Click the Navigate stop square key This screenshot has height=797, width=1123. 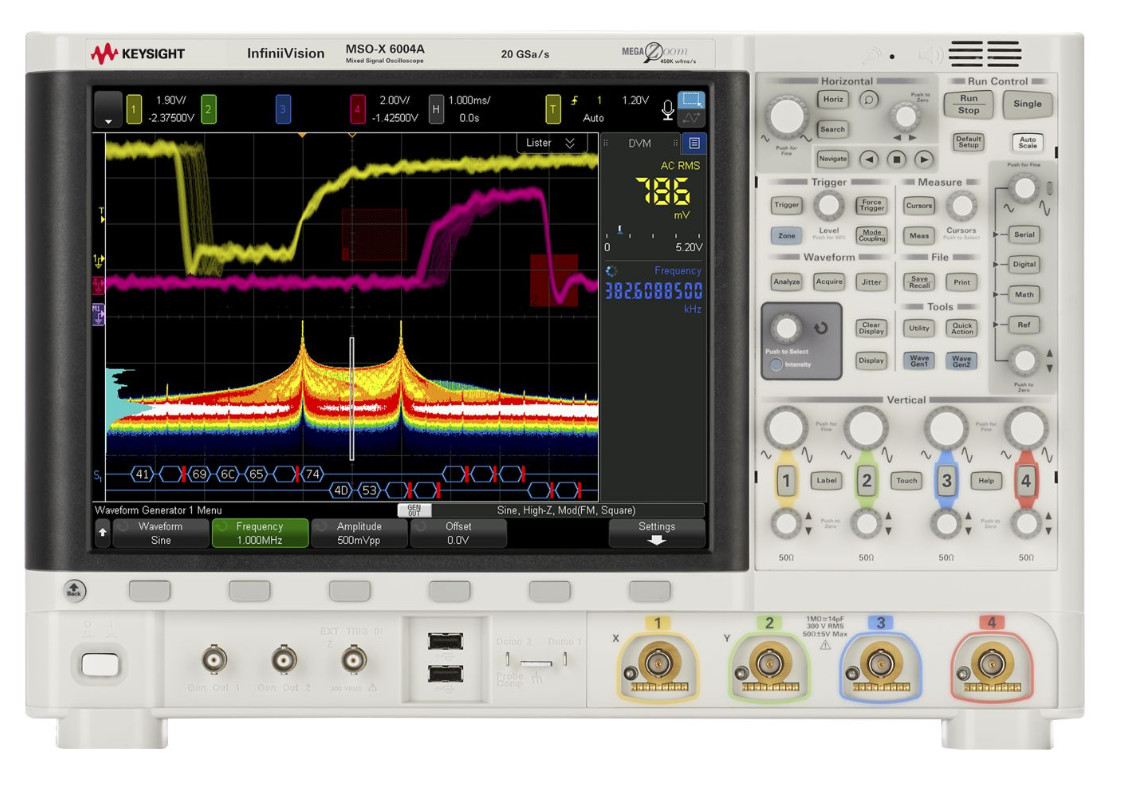point(897,159)
